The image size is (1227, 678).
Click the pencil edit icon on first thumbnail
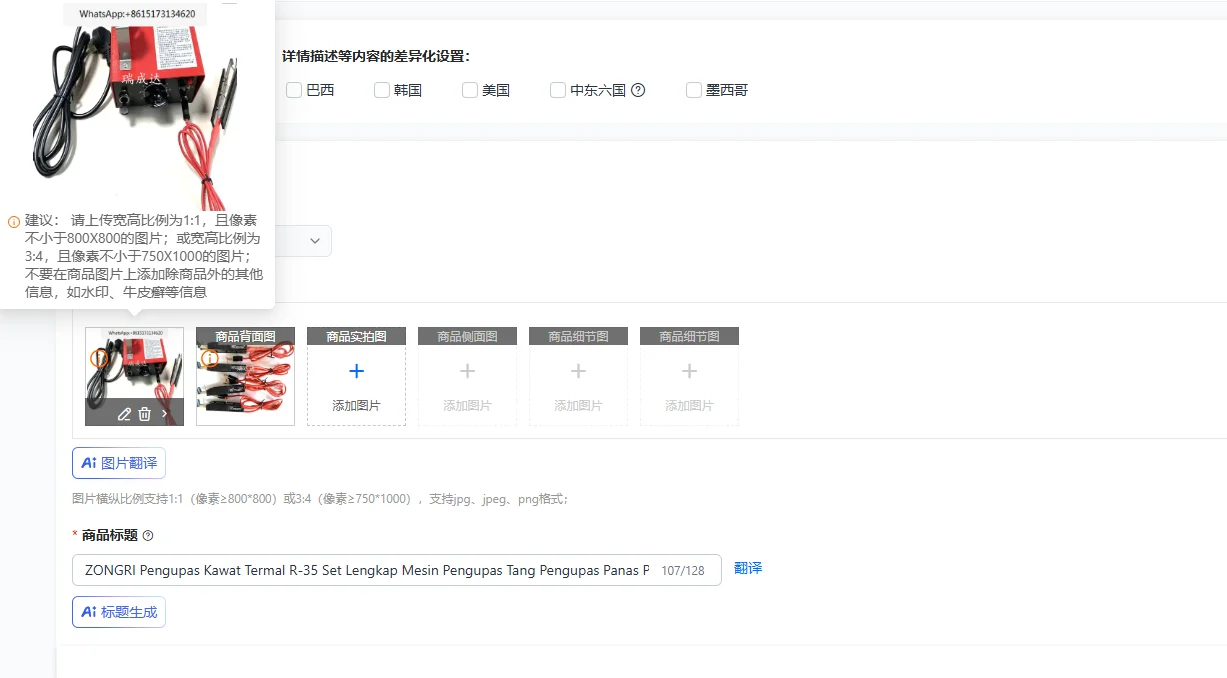click(124, 413)
